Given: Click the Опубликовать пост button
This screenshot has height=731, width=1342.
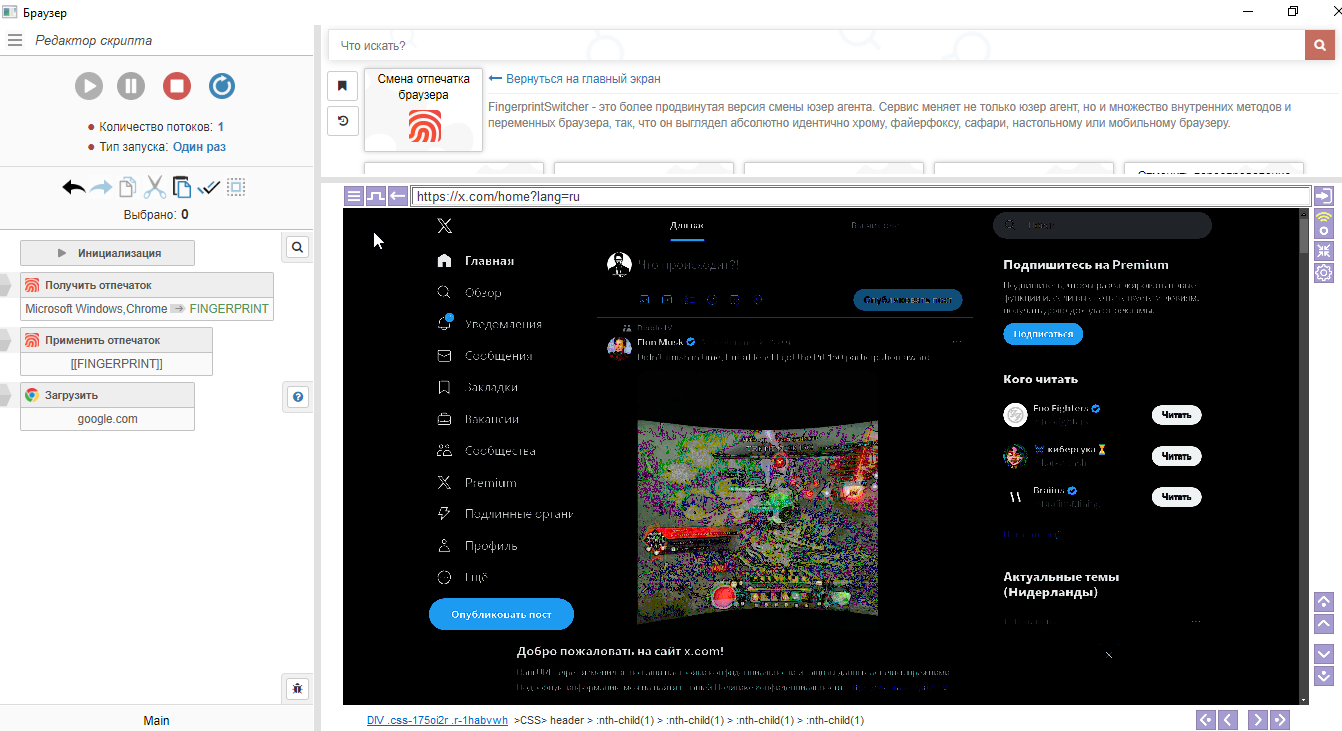Looking at the screenshot, I should click(501, 614).
